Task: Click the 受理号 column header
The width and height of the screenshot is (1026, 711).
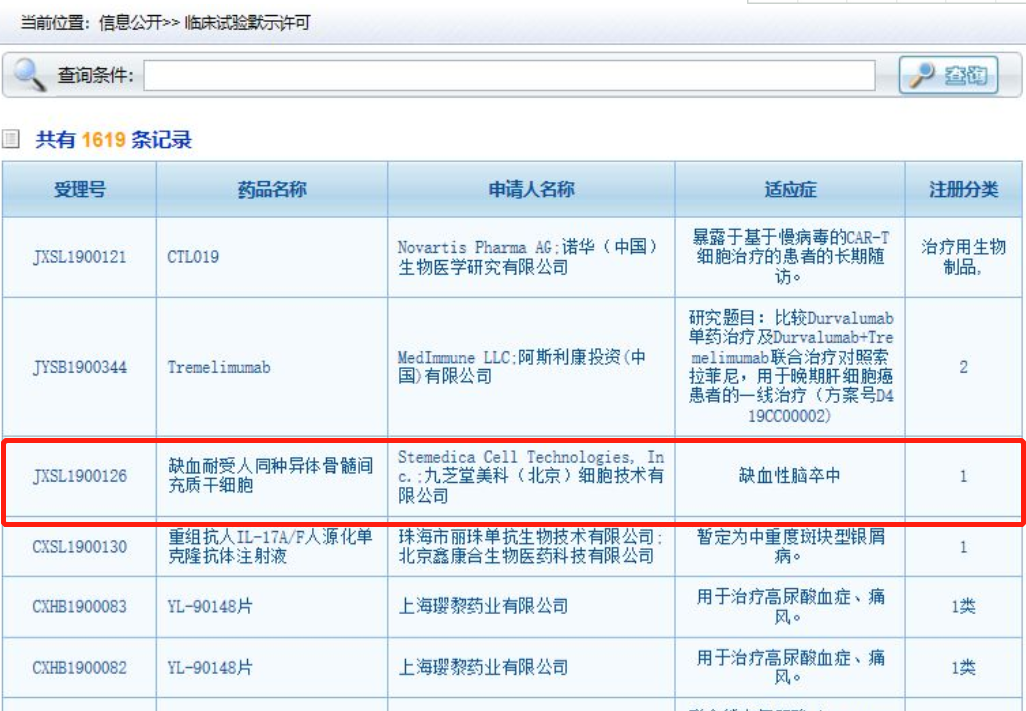Action: [79, 190]
